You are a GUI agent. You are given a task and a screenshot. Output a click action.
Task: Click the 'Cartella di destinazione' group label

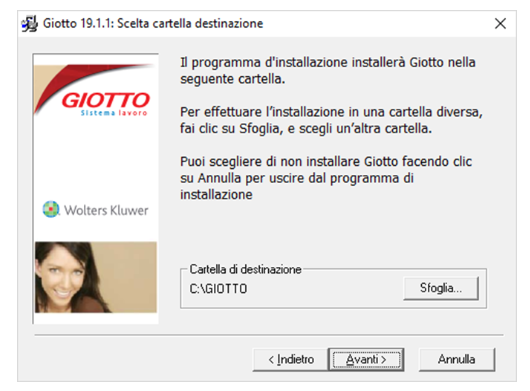click(x=245, y=269)
